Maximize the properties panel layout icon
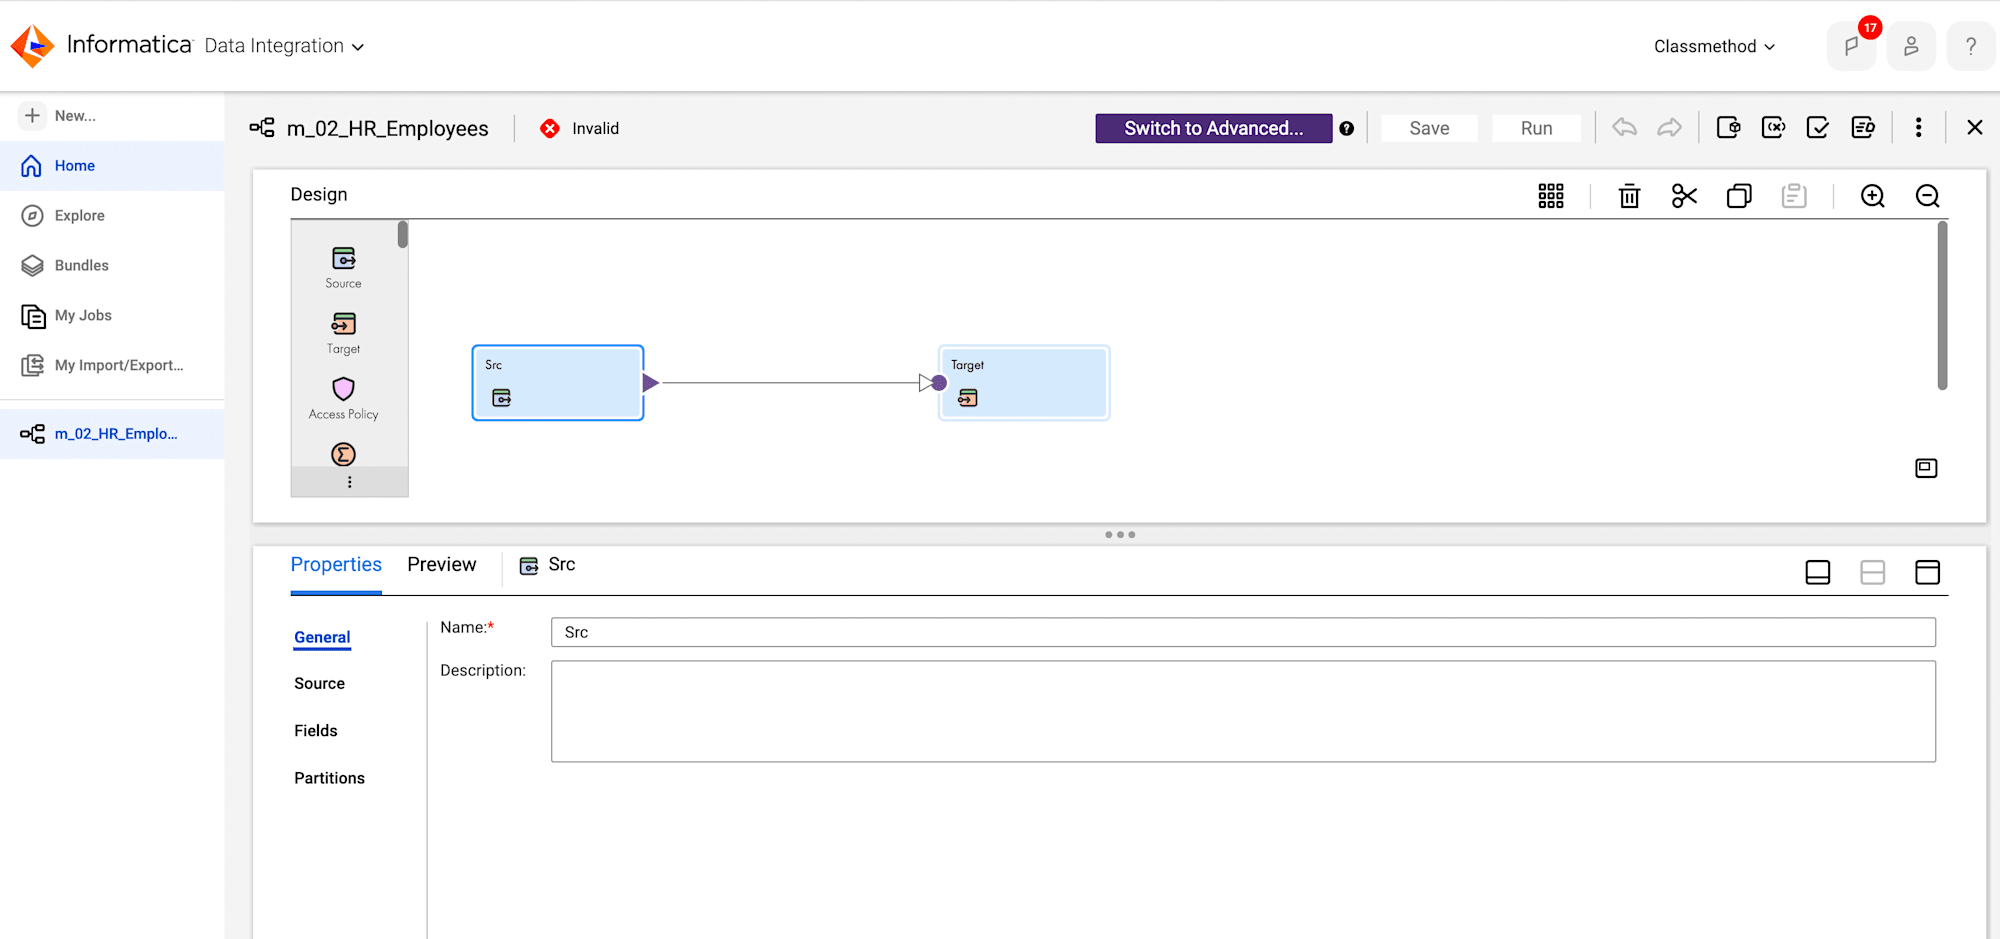The width and height of the screenshot is (2000, 939). tap(1927, 572)
